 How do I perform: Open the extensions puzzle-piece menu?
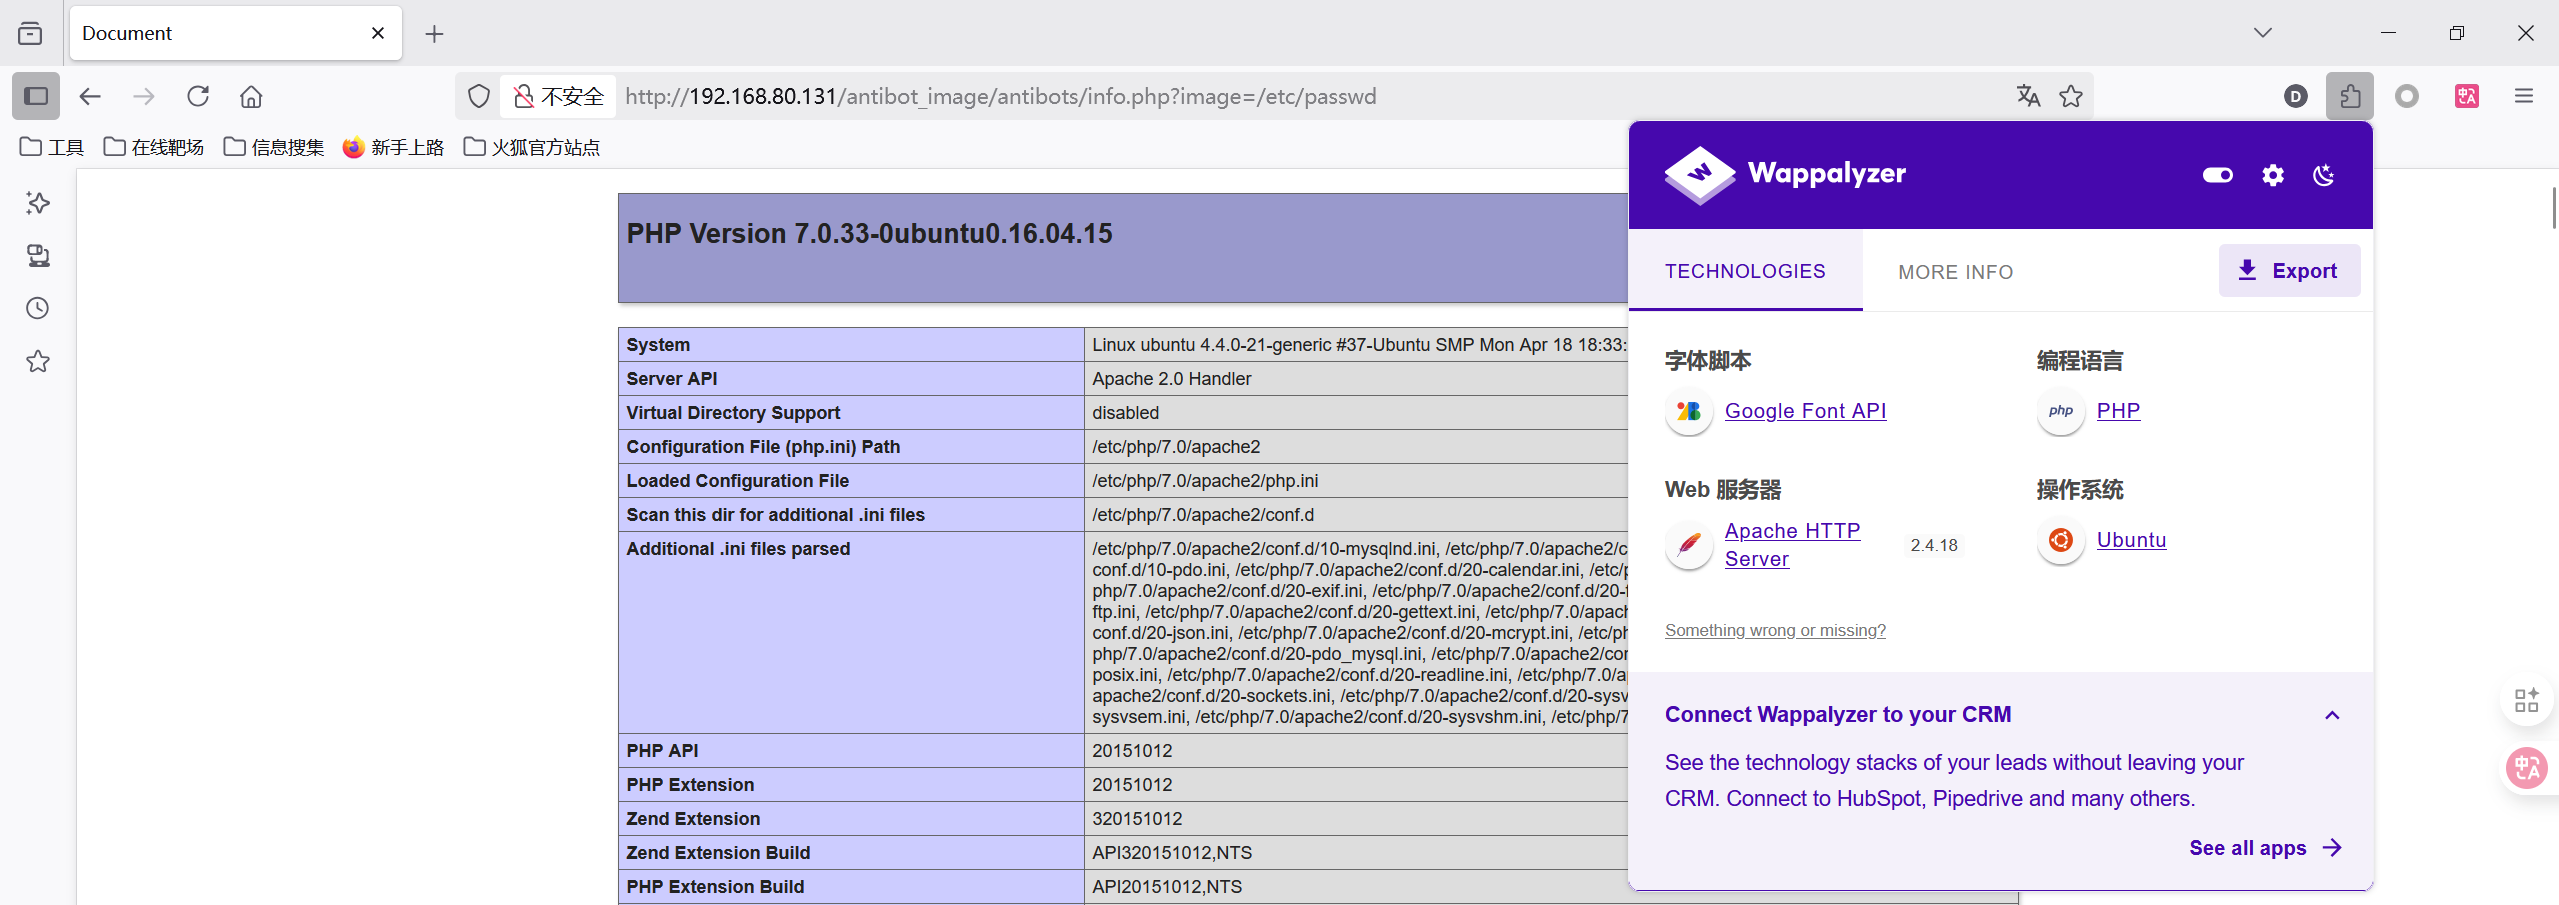point(2350,96)
